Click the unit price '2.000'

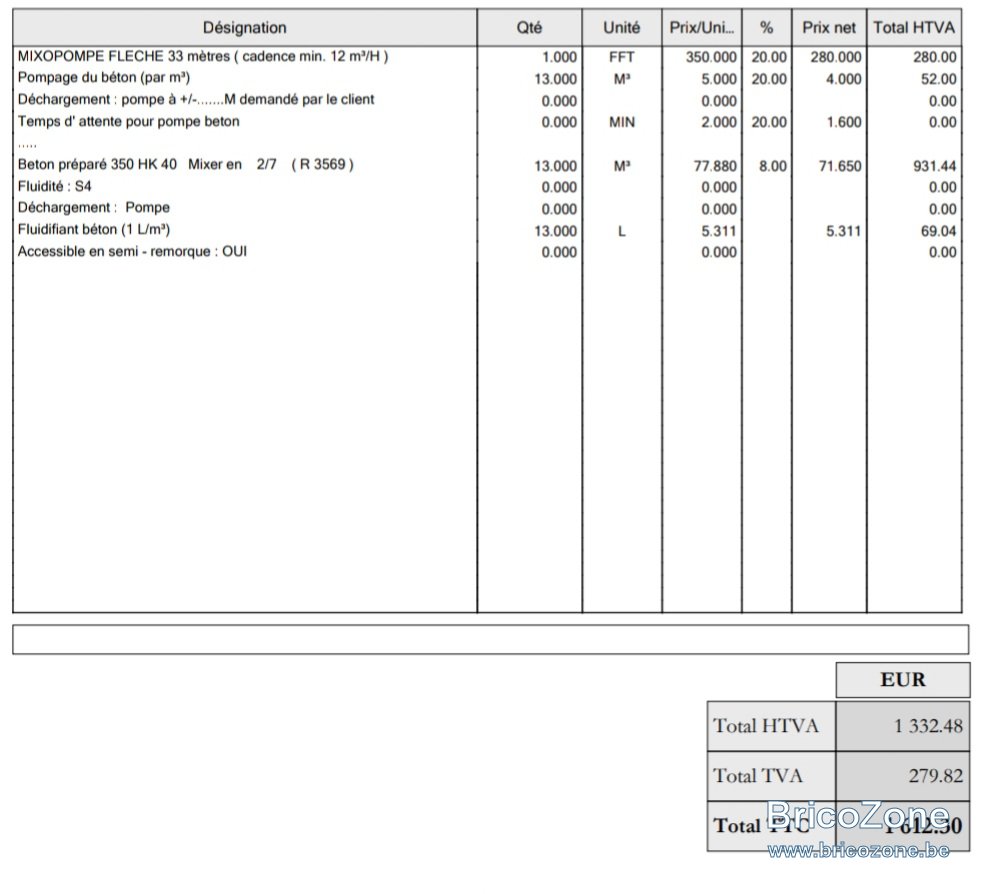(719, 122)
